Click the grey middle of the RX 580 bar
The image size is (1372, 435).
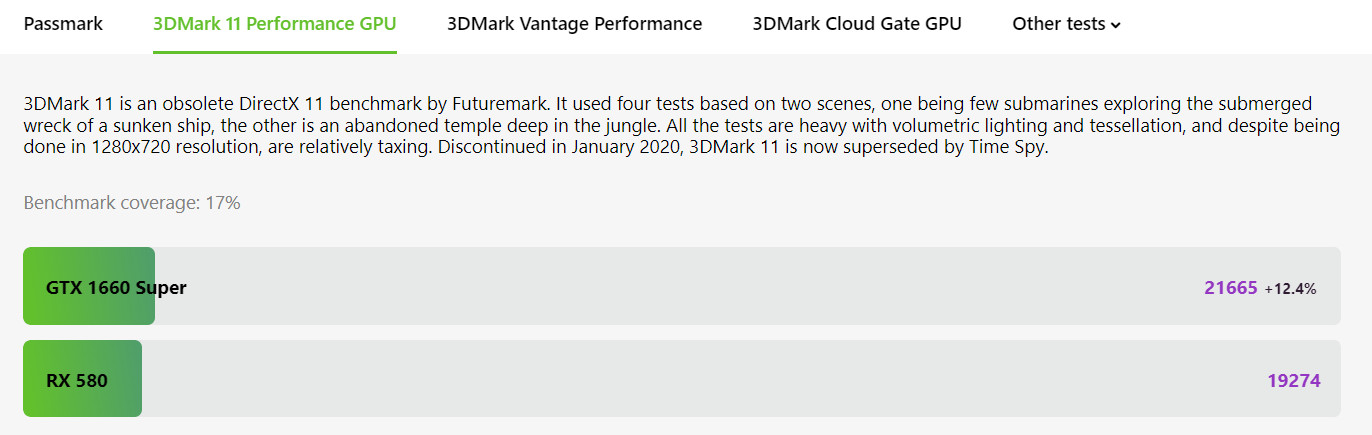point(680,379)
